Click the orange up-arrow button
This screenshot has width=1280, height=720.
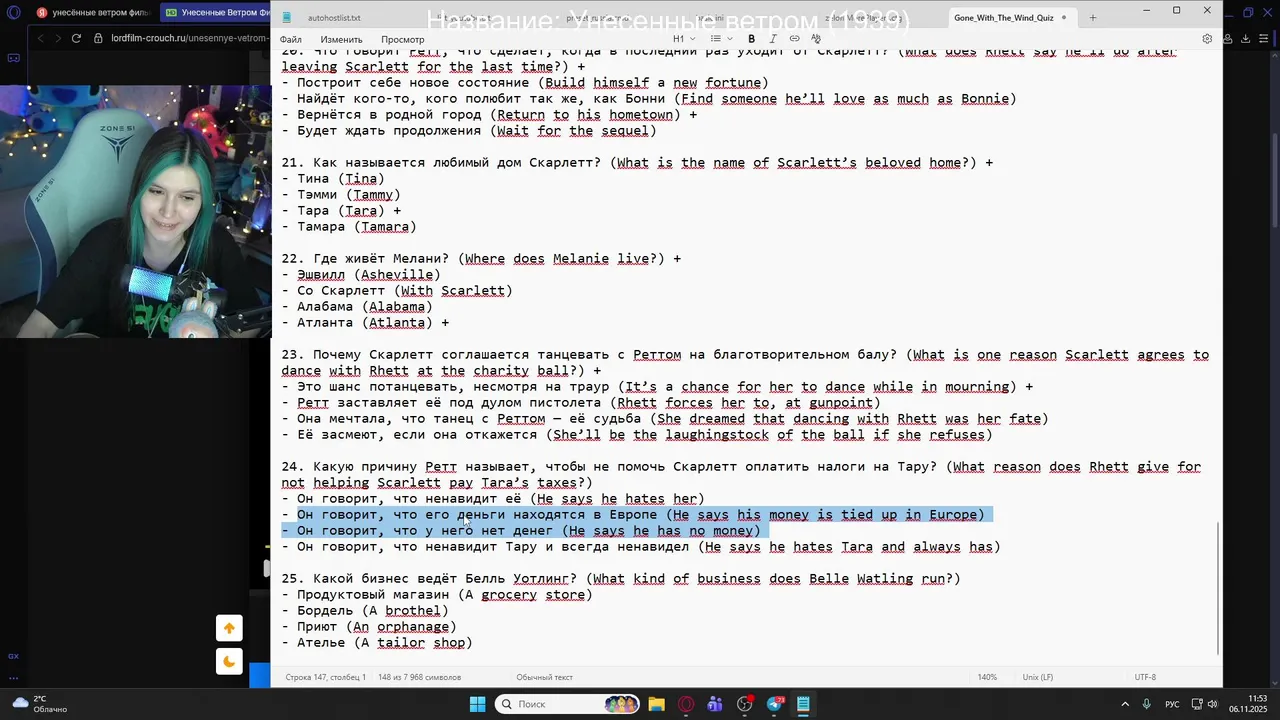tap(229, 628)
